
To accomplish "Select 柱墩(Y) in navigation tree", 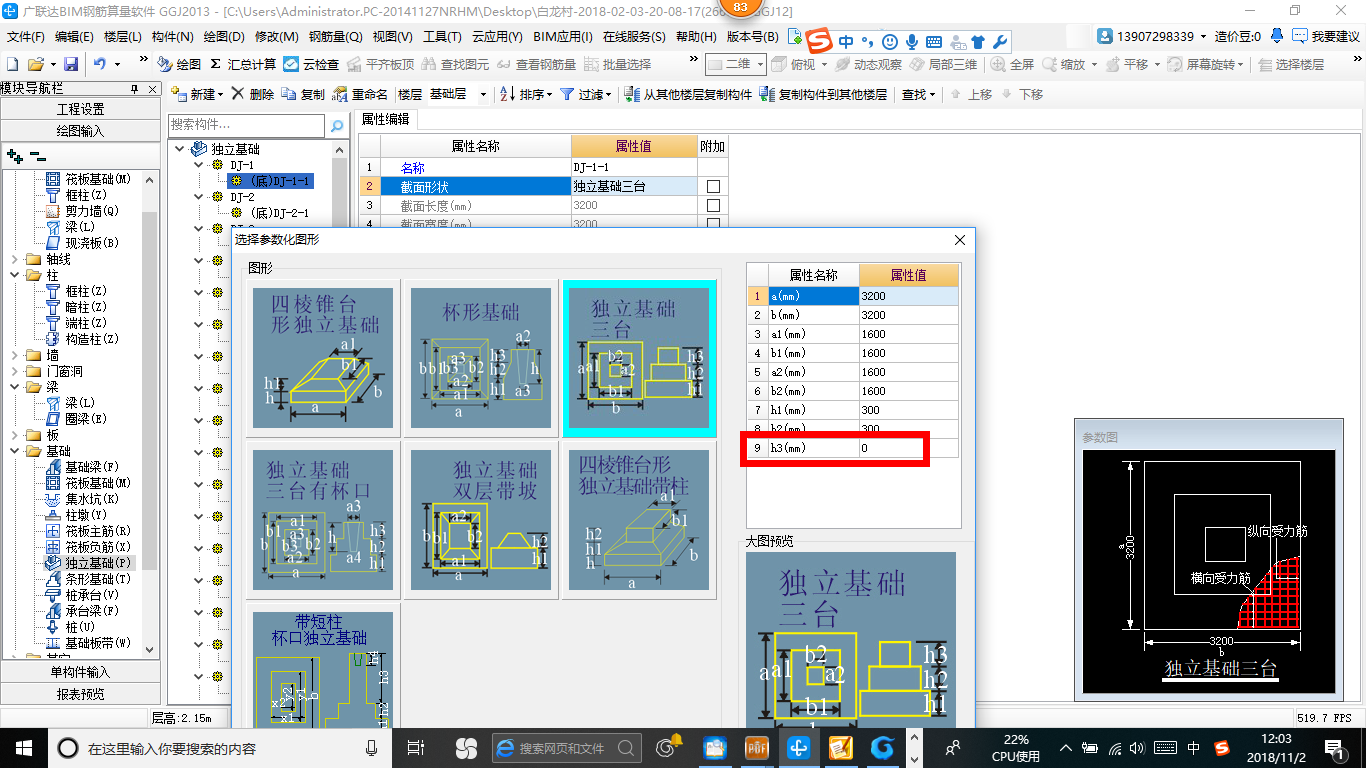I will tap(78, 515).
